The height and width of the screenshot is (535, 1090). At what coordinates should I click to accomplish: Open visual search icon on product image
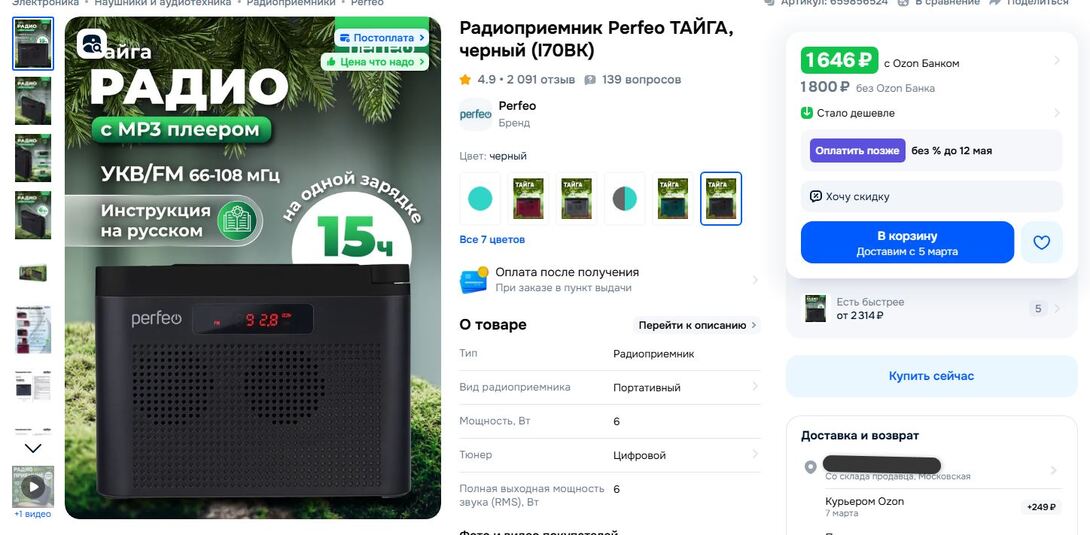92,44
